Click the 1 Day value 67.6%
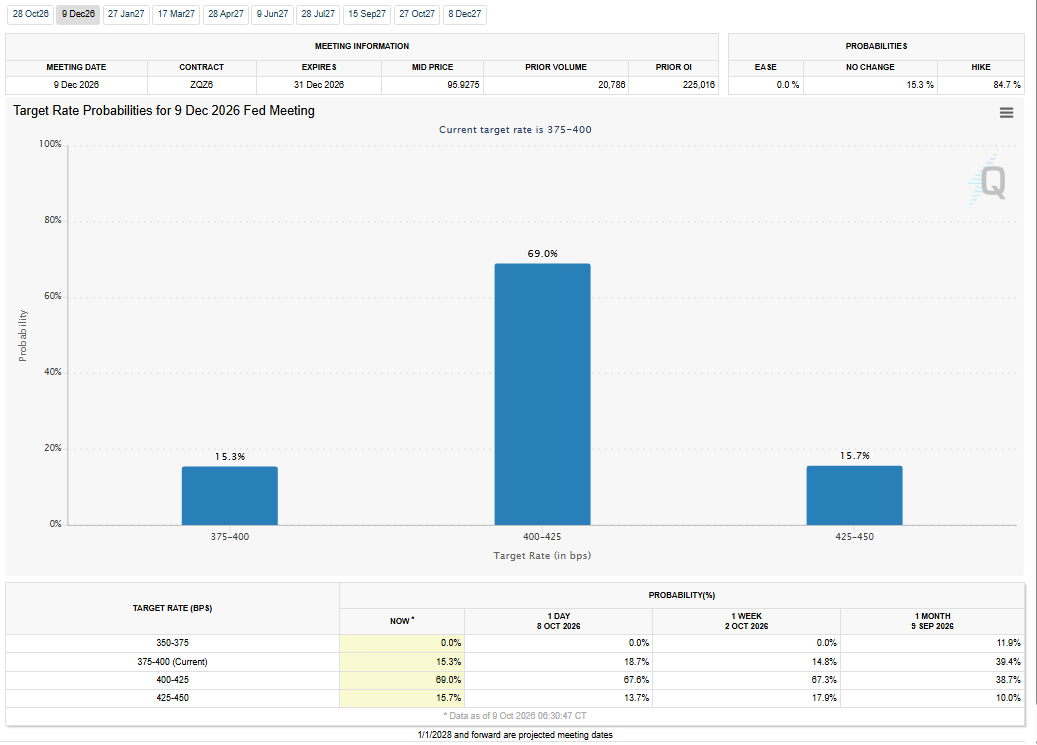 point(636,679)
